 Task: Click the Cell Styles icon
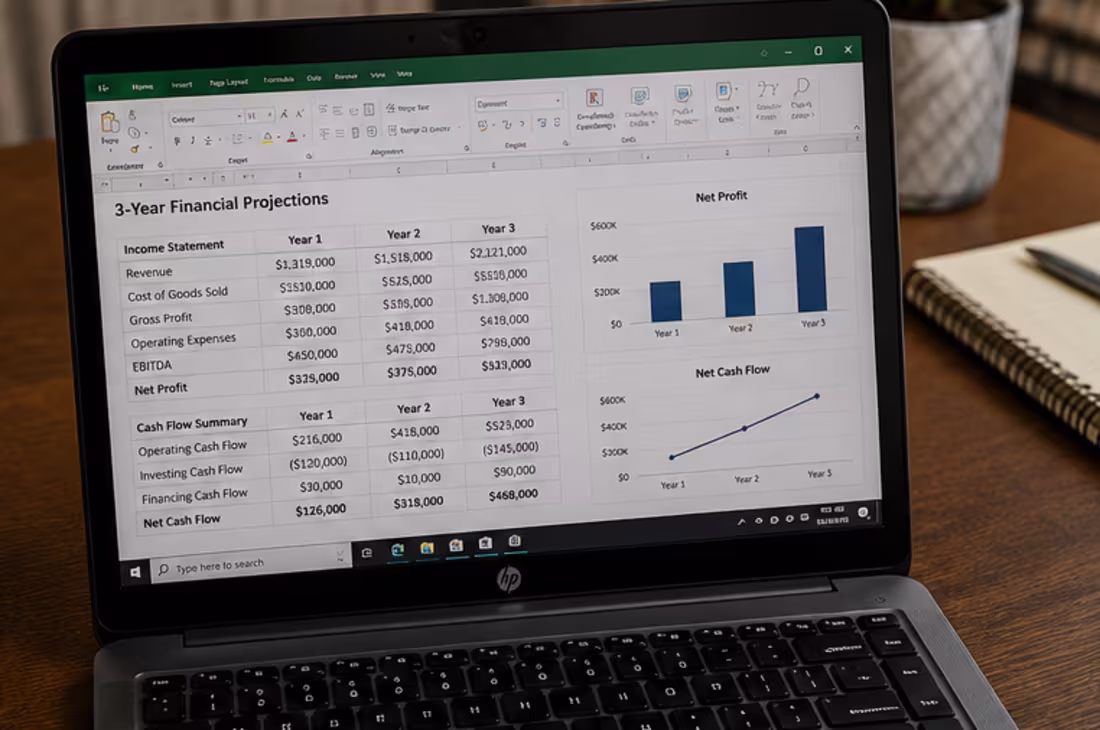(x=683, y=95)
